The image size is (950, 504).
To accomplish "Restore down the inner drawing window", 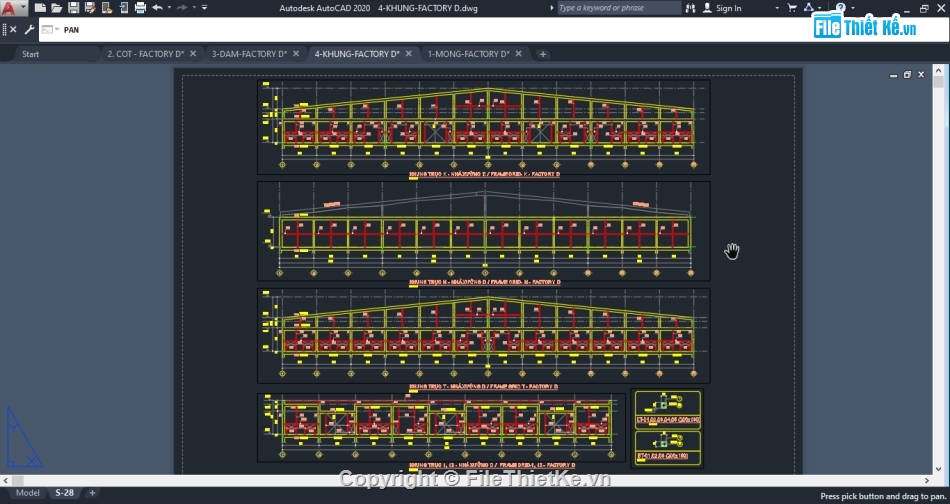I will 907,75.
